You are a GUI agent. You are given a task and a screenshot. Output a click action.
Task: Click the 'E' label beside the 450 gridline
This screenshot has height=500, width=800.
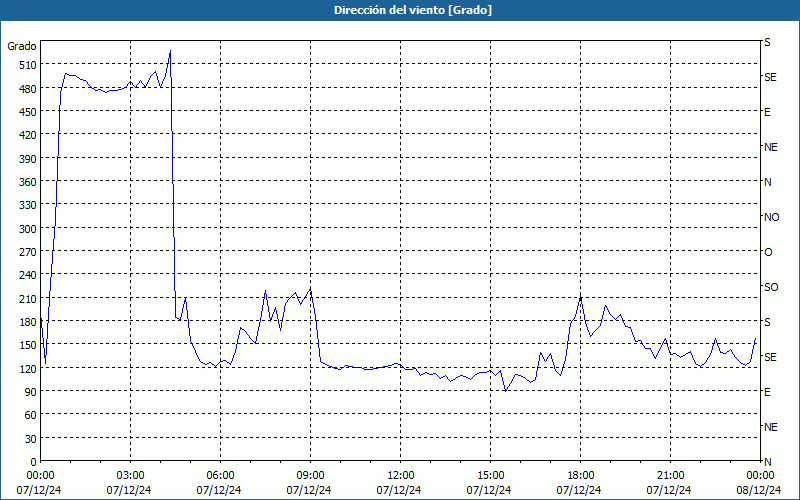[767, 112]
